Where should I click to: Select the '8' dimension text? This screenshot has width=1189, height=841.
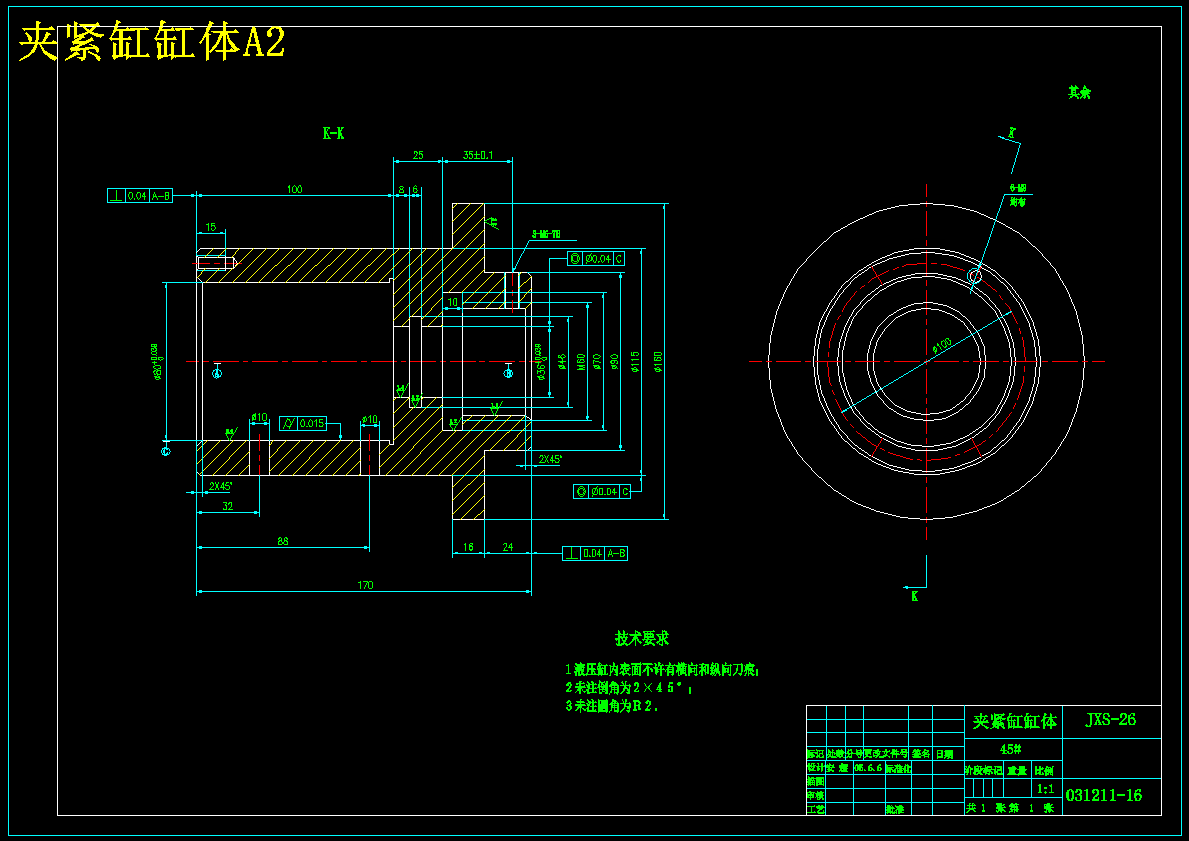[401, 190]
